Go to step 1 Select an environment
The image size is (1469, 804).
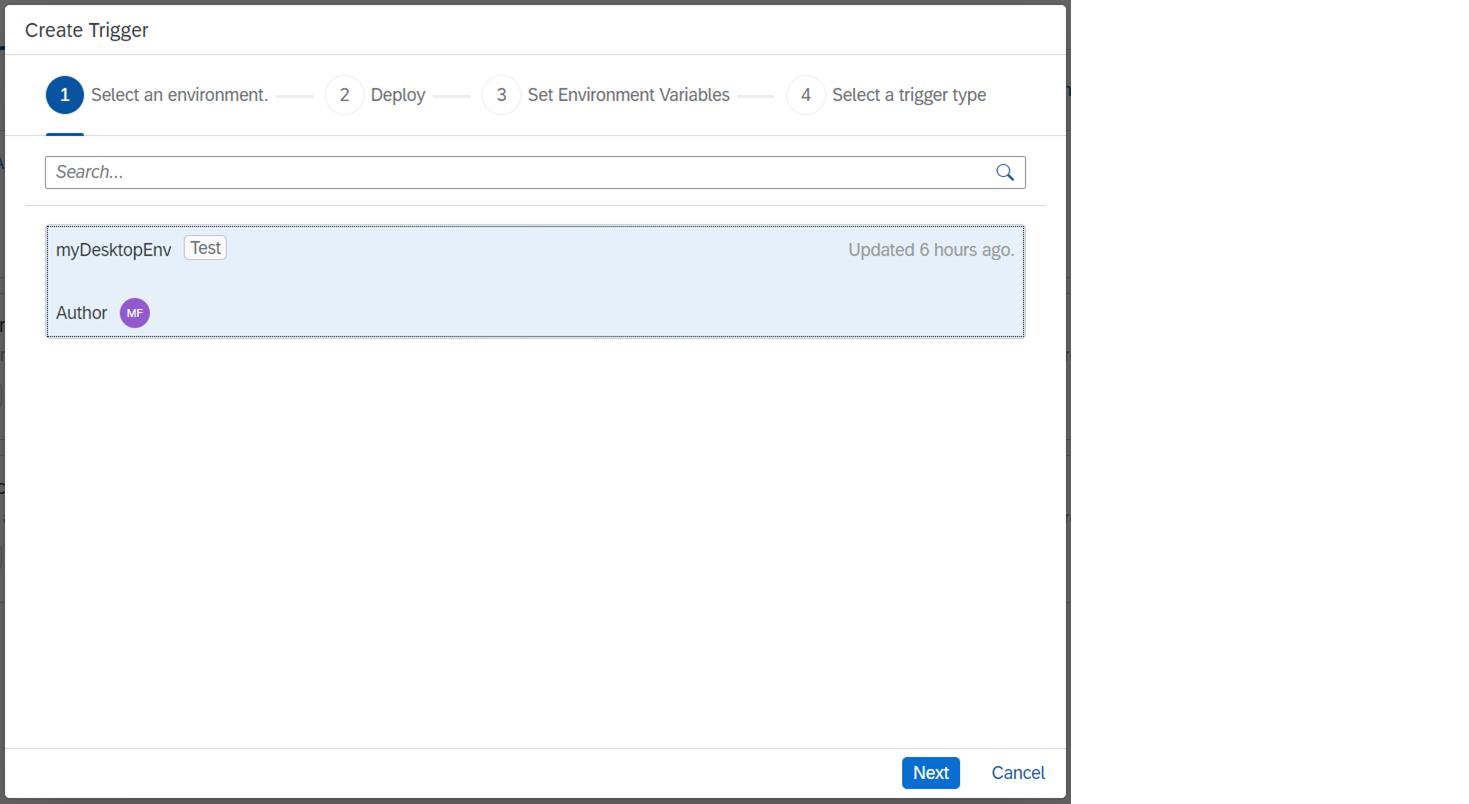click(x=157, y=95)
